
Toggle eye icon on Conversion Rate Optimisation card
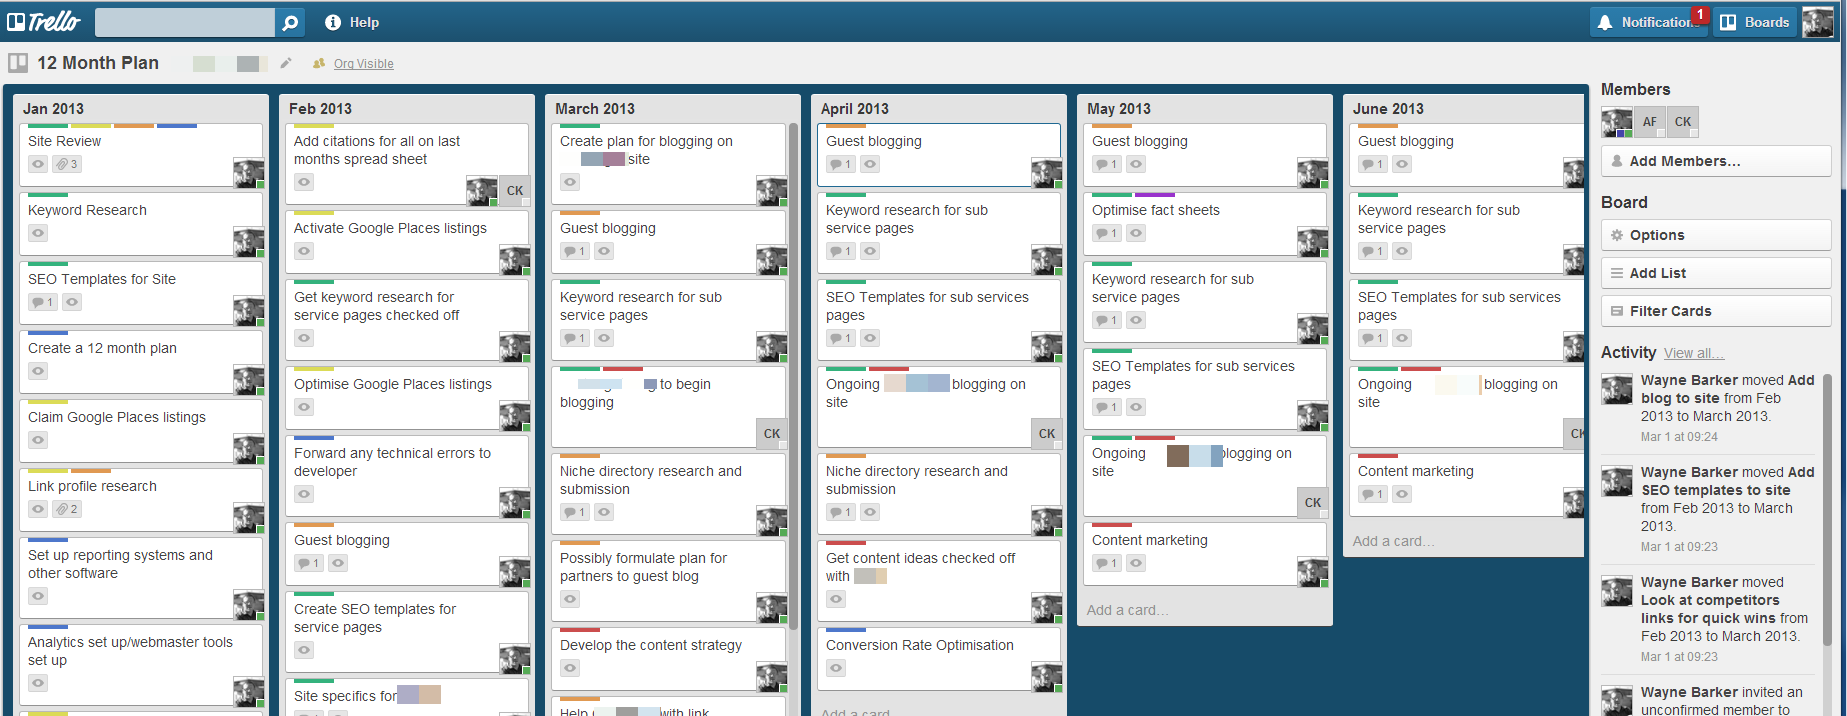[836, 668]
